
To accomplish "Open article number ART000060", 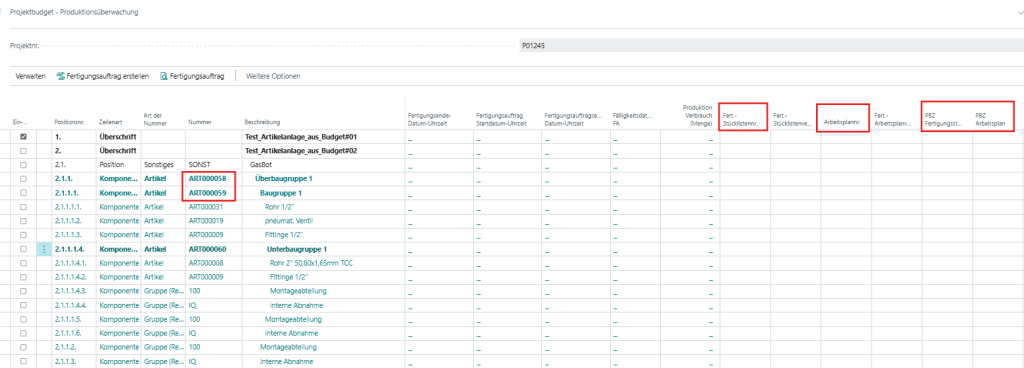I will tap(208, 249).
